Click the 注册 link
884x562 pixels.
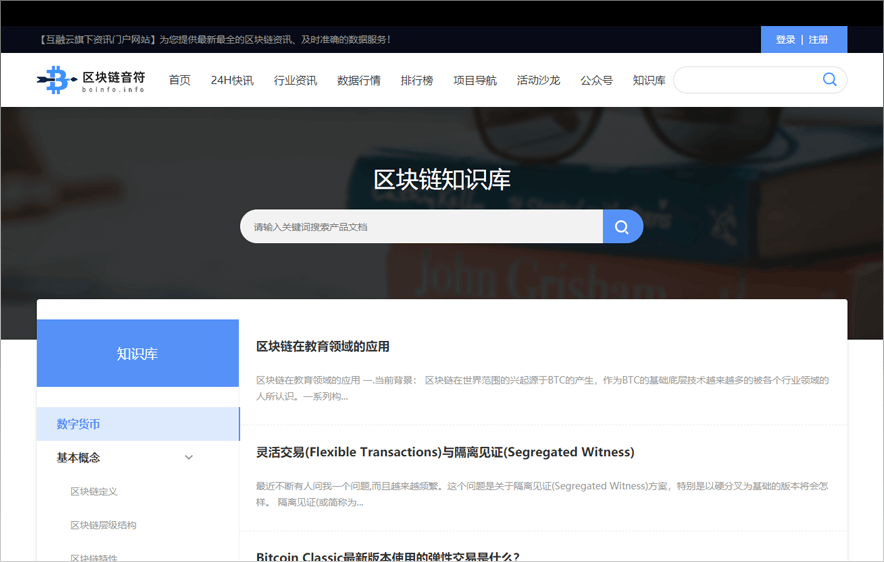click(x=818, y=40)
